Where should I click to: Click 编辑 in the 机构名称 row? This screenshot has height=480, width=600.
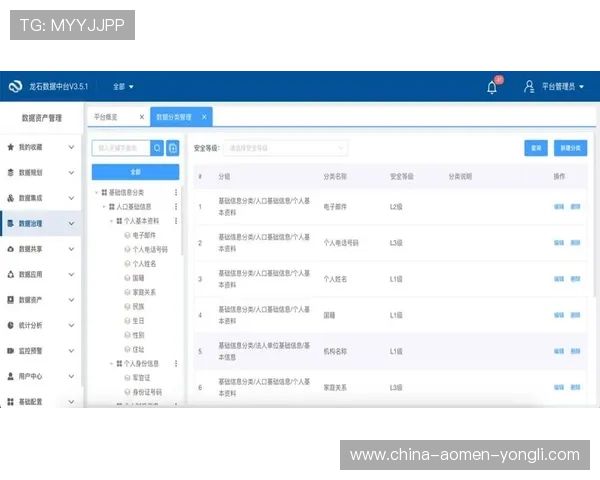coord(559,351)
